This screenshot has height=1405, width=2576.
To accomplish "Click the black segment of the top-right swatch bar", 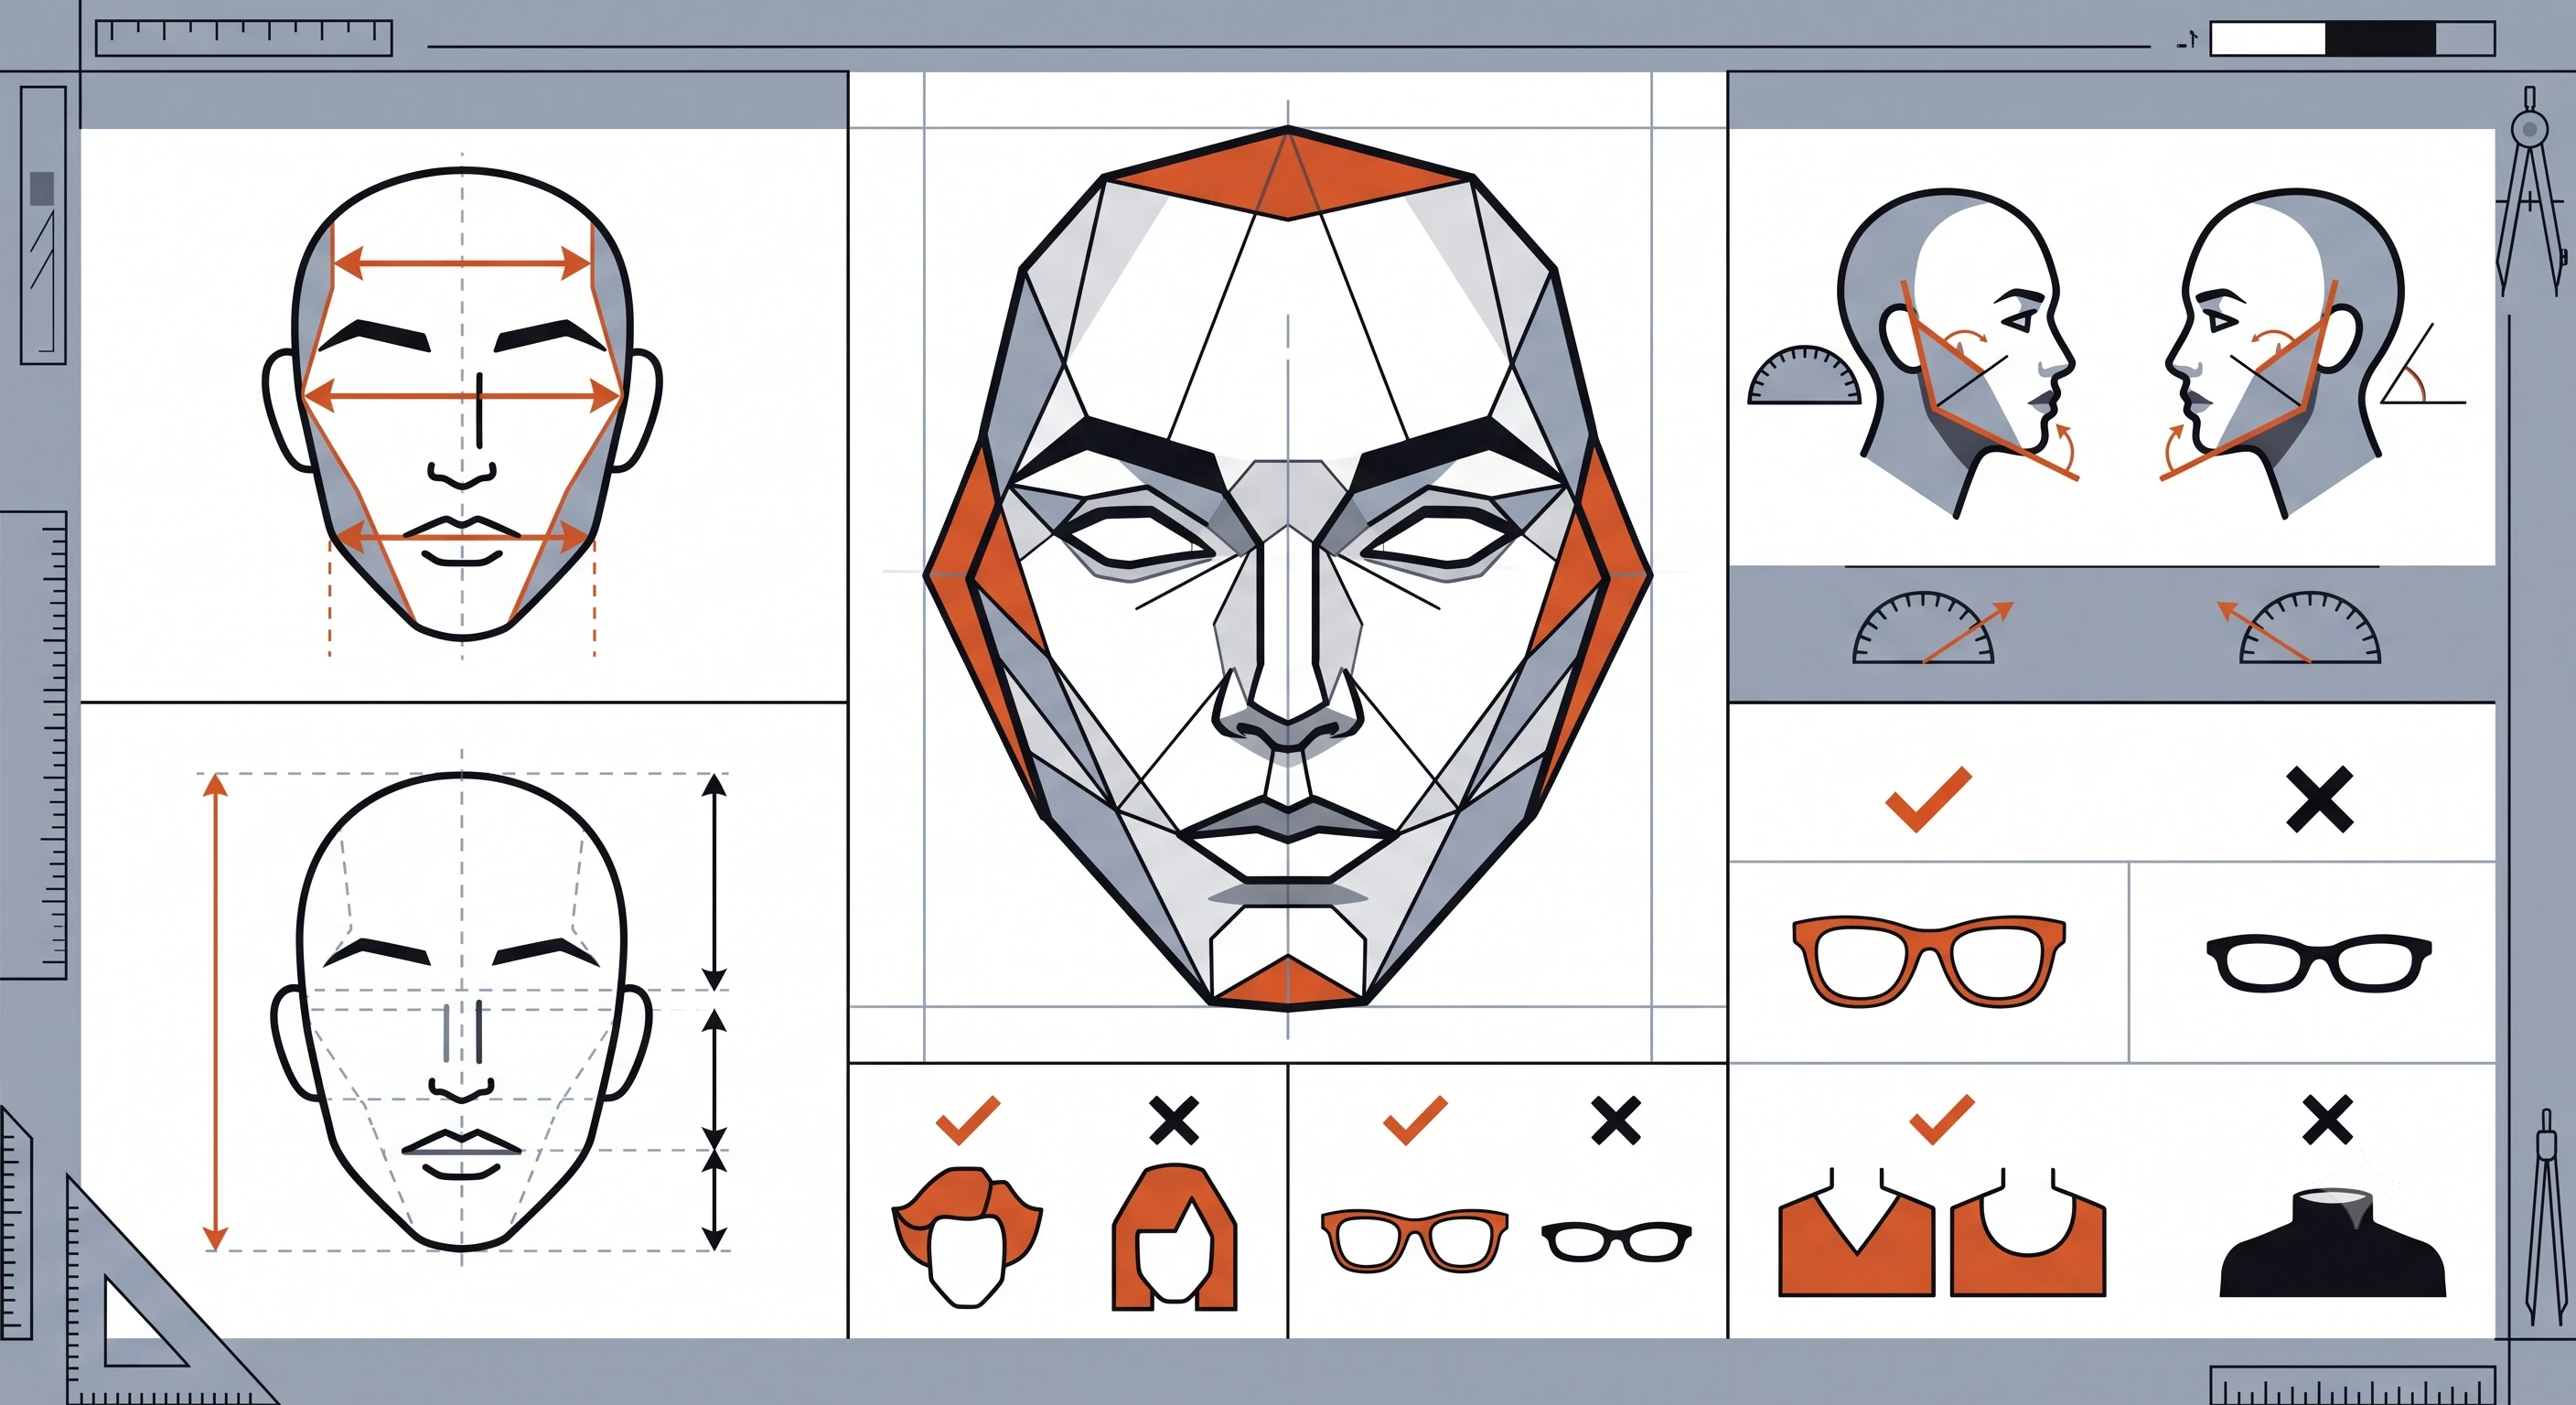I will [x=2381, y=39].
